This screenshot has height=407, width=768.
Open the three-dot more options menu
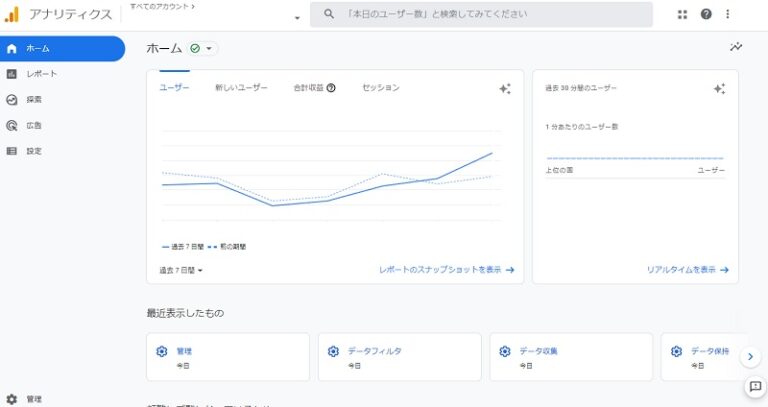728,14
